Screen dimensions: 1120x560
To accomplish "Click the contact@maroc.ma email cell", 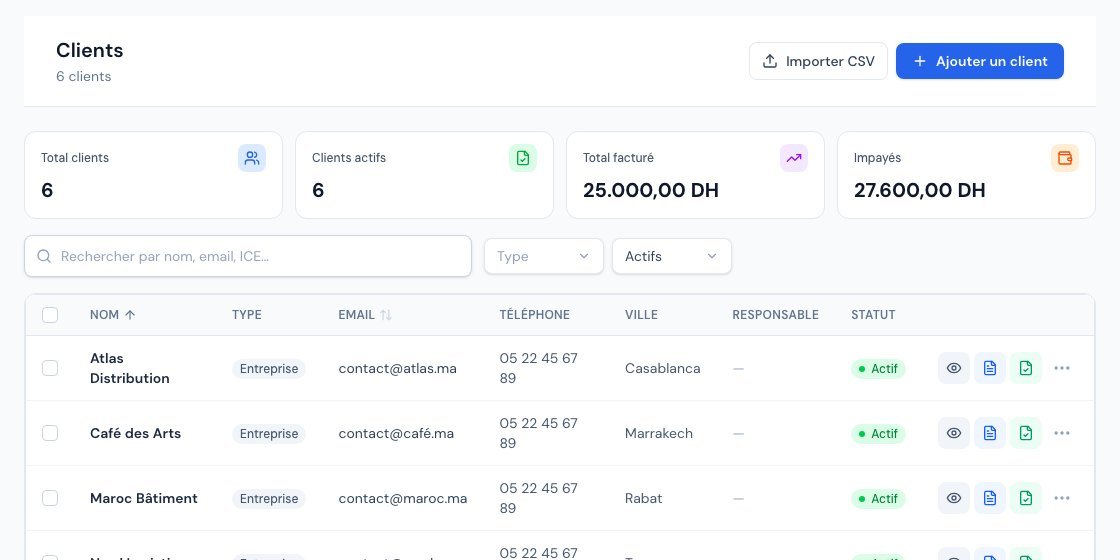I will (403, 499).
